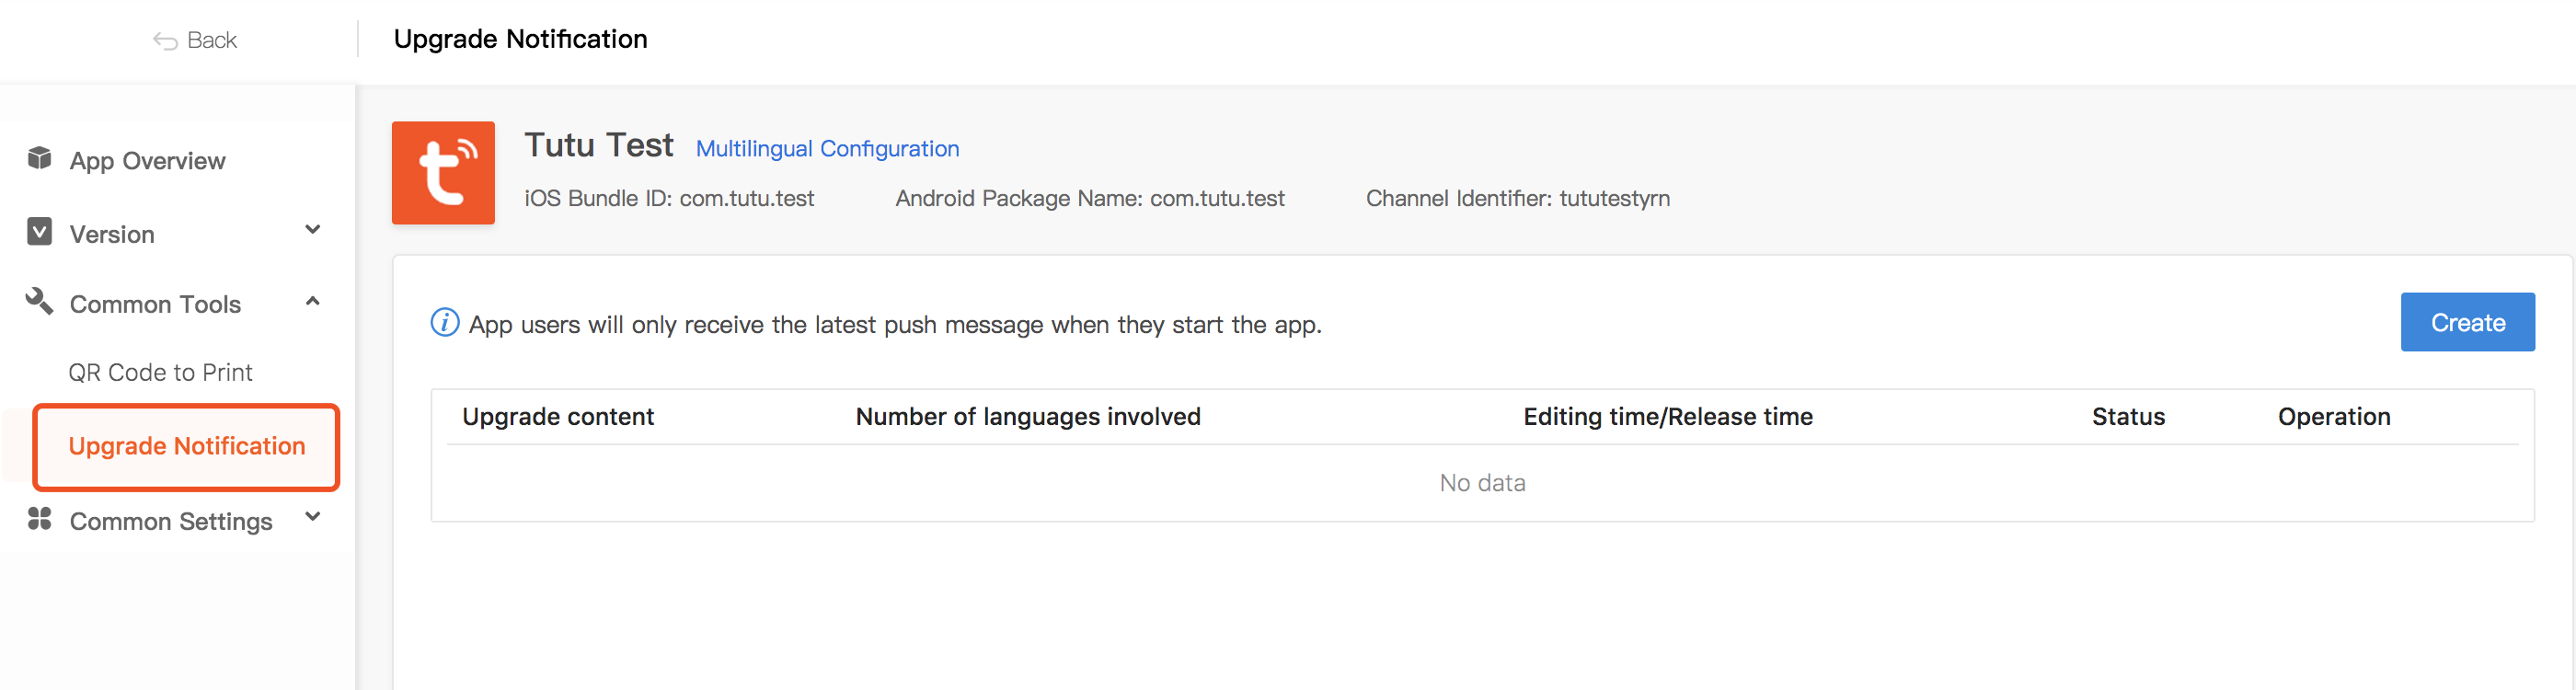Image resolution: width=2576 pixels, height=690 pixels.
Task: Open the Multilingual Configuration link
Action: [x=827, y=149]
